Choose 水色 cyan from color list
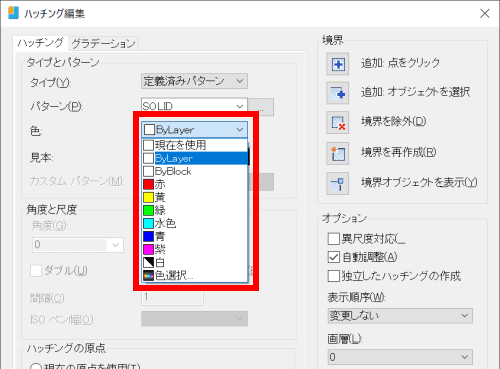This screenshot has height=369, width=500. [x=195, y=223]
